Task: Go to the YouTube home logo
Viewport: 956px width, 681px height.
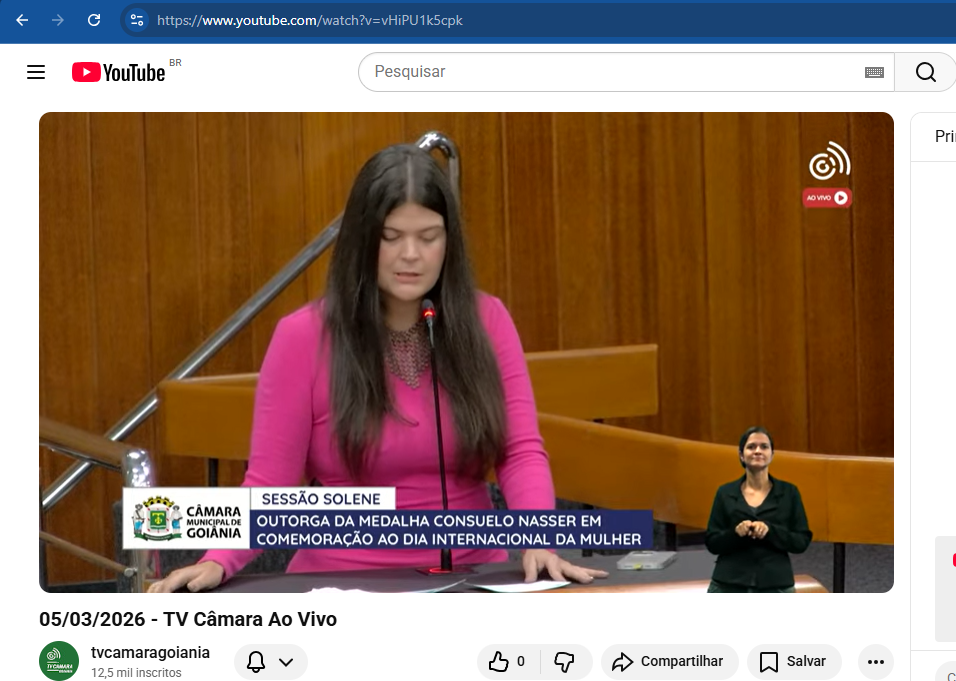Action: point(119,72)
